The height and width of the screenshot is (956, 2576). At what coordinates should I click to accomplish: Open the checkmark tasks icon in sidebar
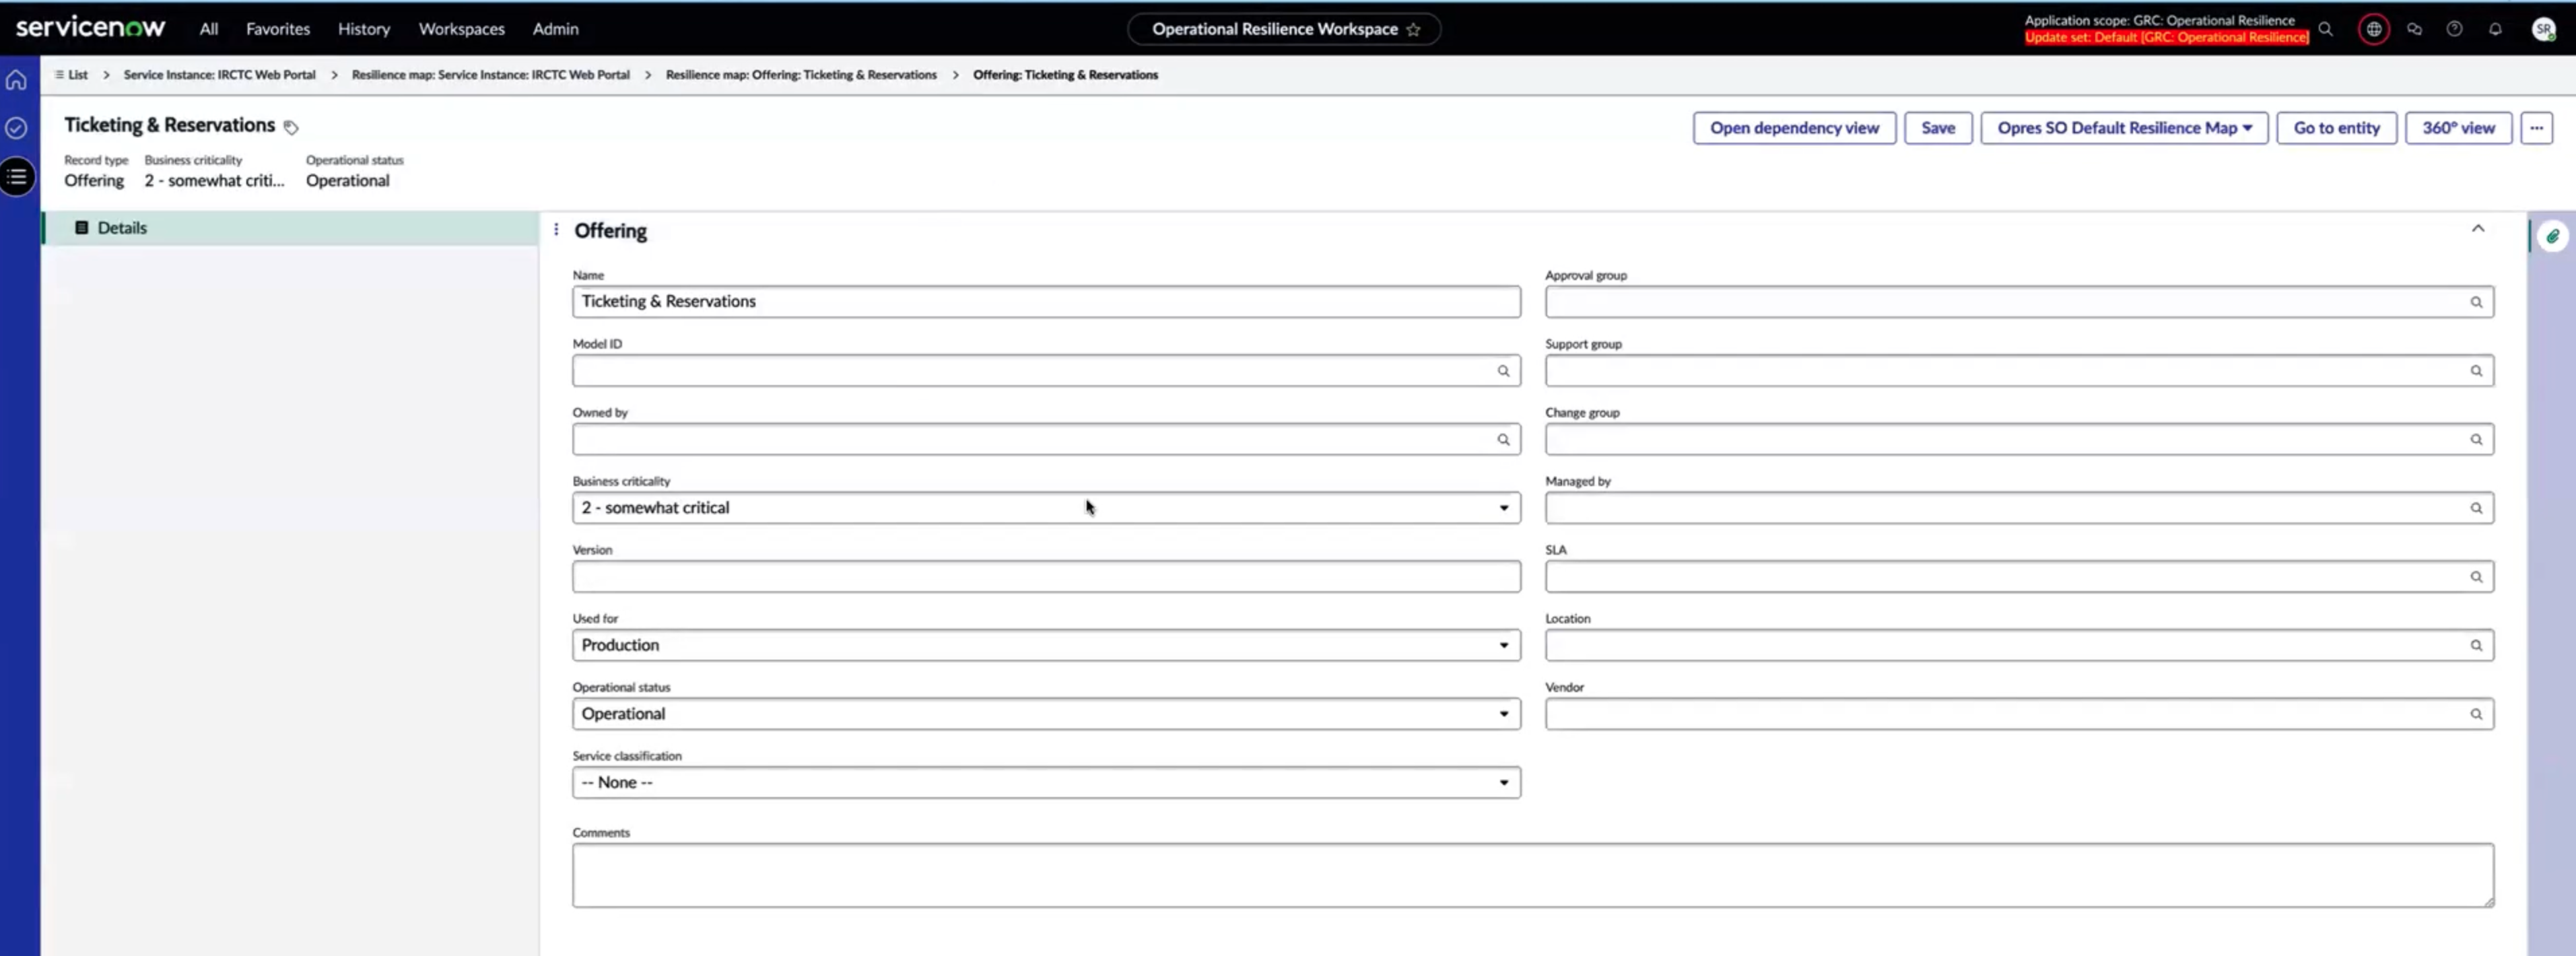pyautogui.click(x=16, y=128)
